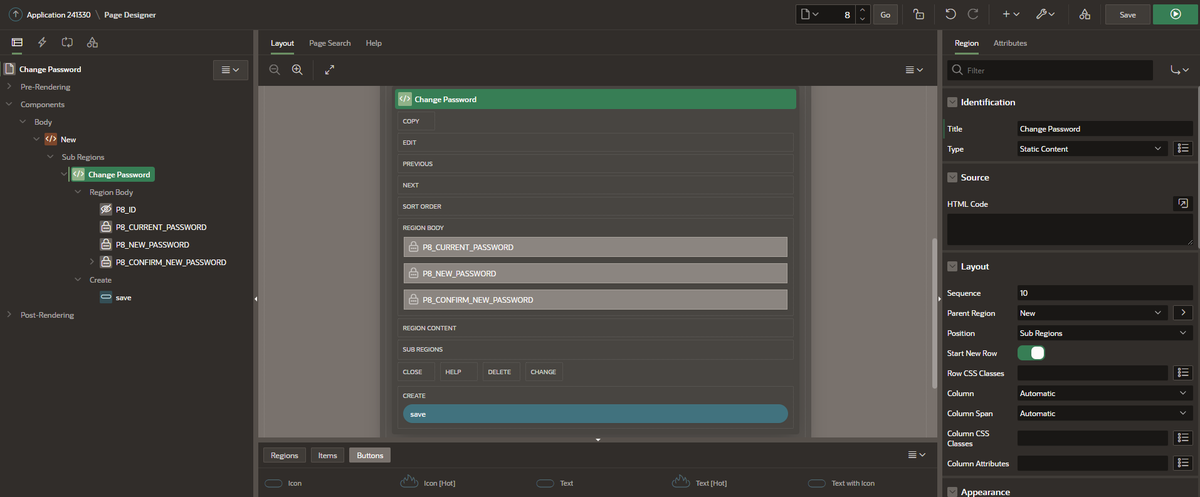
Task: Collapse the Components tree node
Action: [9, 104]
